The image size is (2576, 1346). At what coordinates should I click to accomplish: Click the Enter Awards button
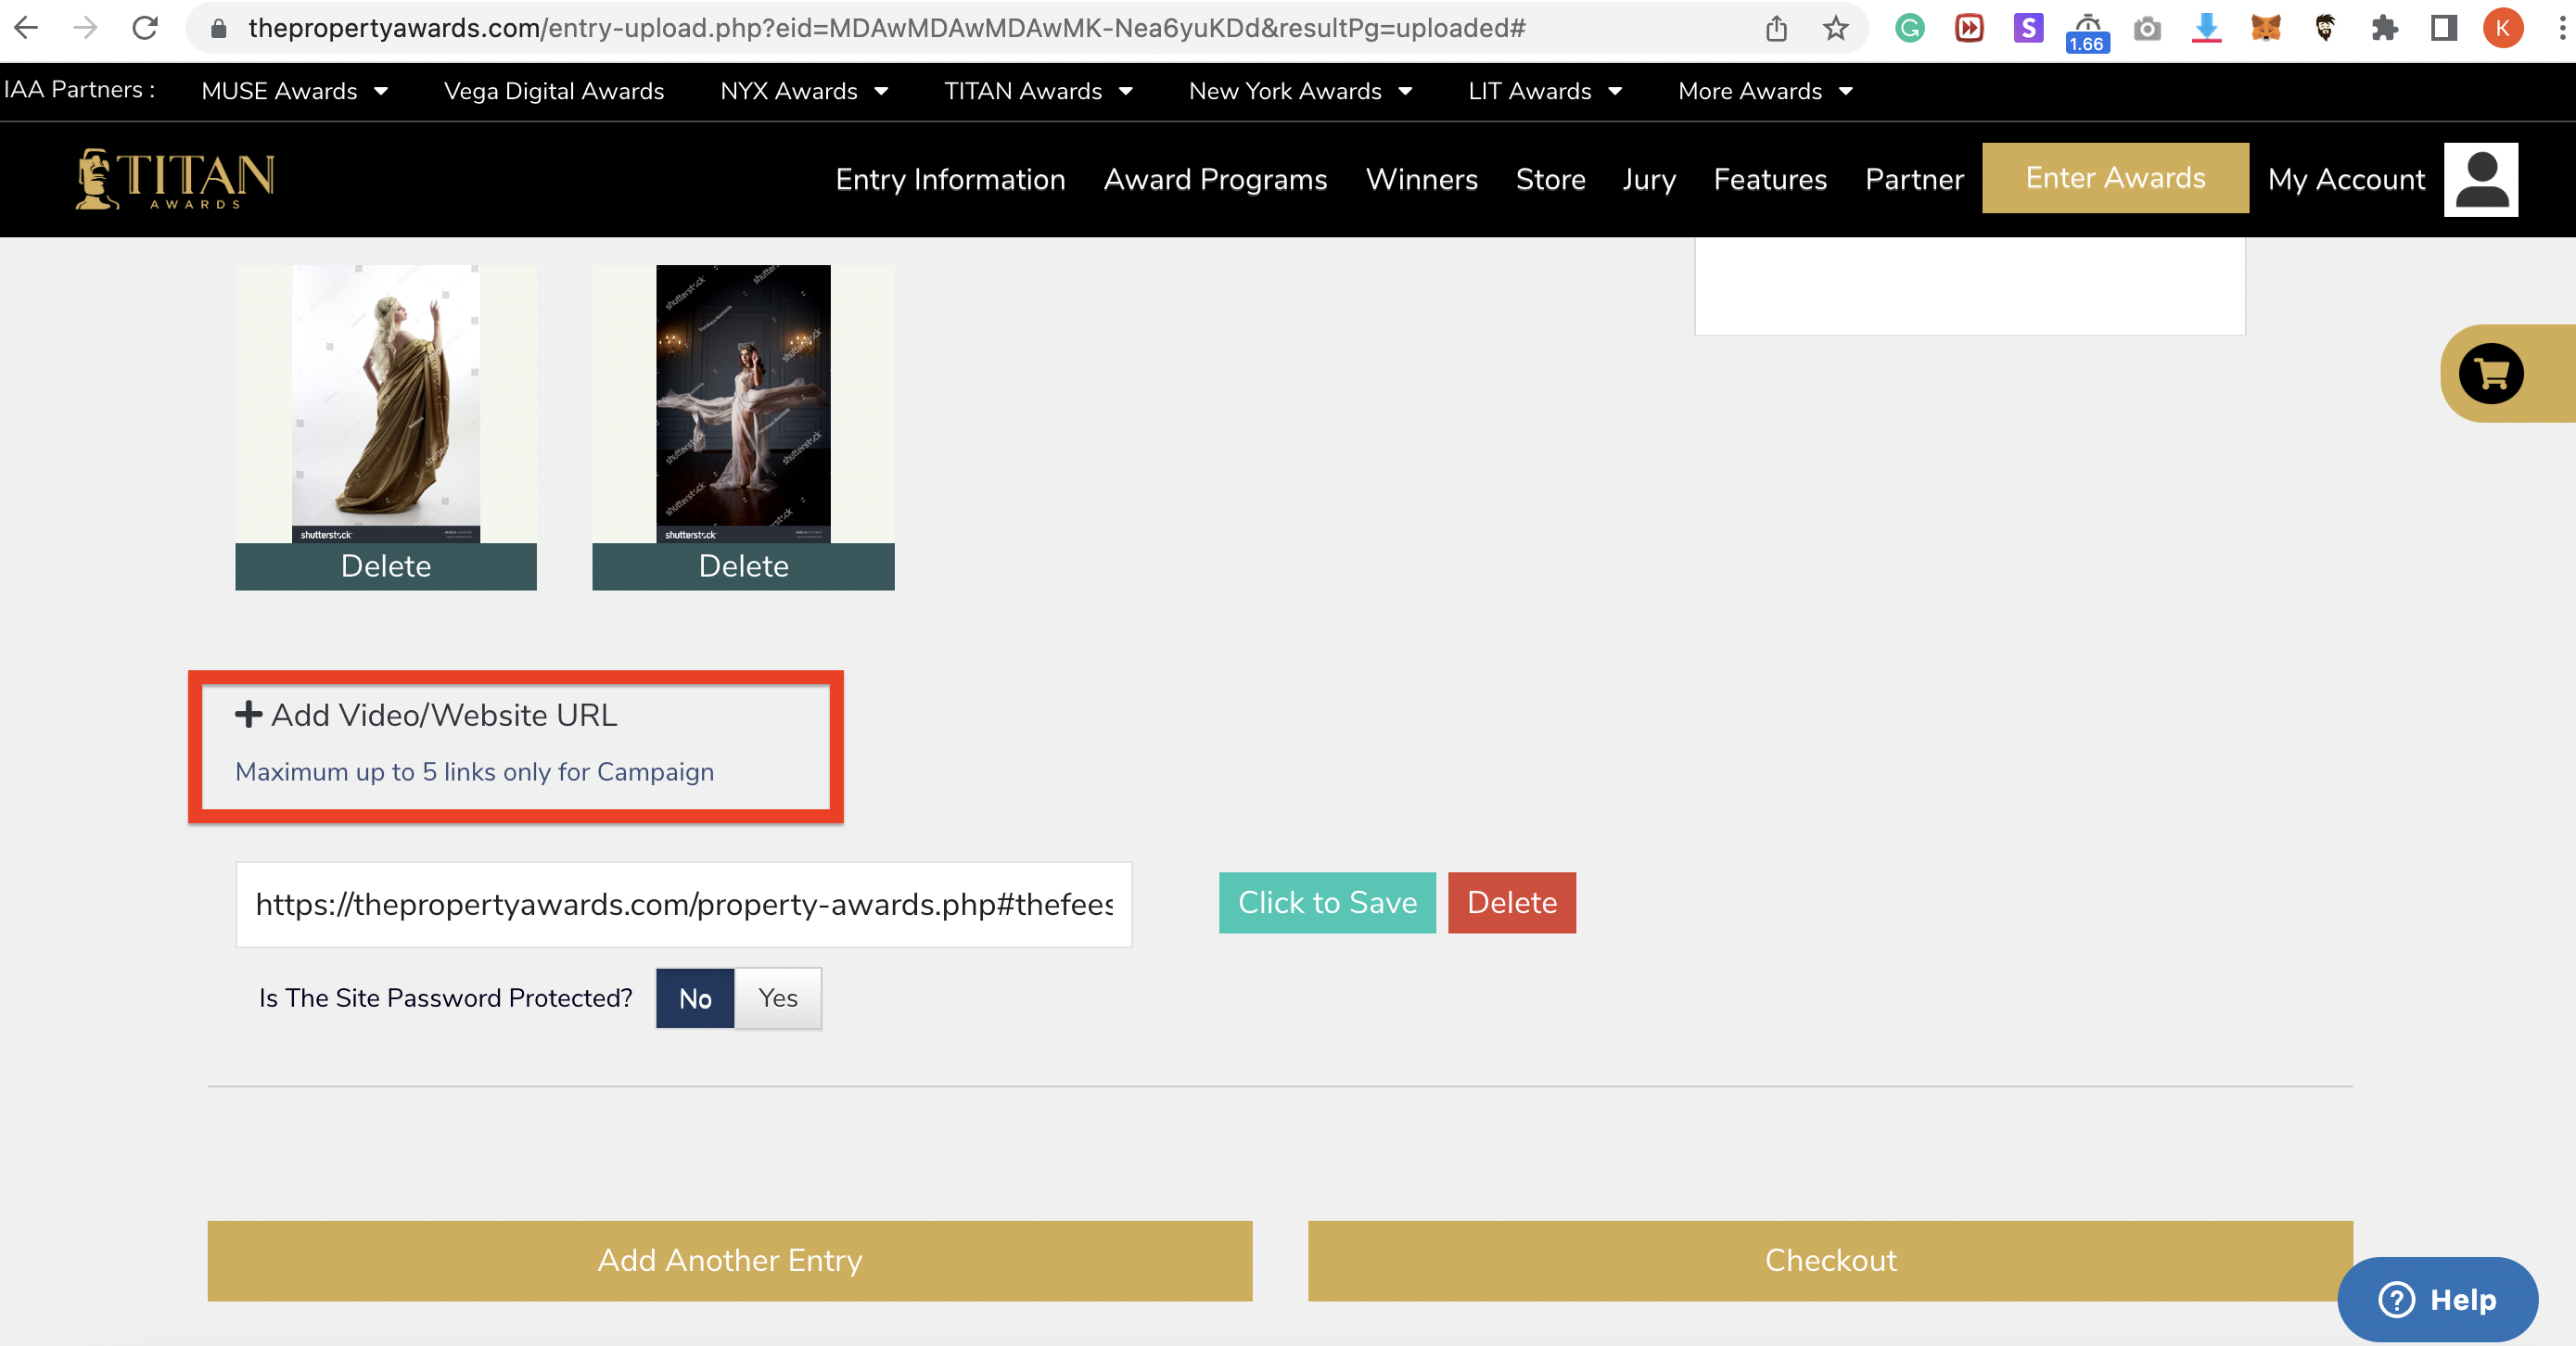[2115, 178]
